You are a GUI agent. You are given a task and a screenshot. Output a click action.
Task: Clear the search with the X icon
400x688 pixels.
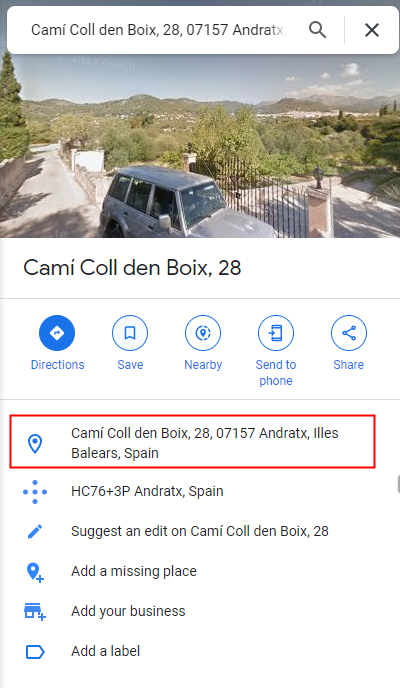pyautogui.click(x=372, y=30)
